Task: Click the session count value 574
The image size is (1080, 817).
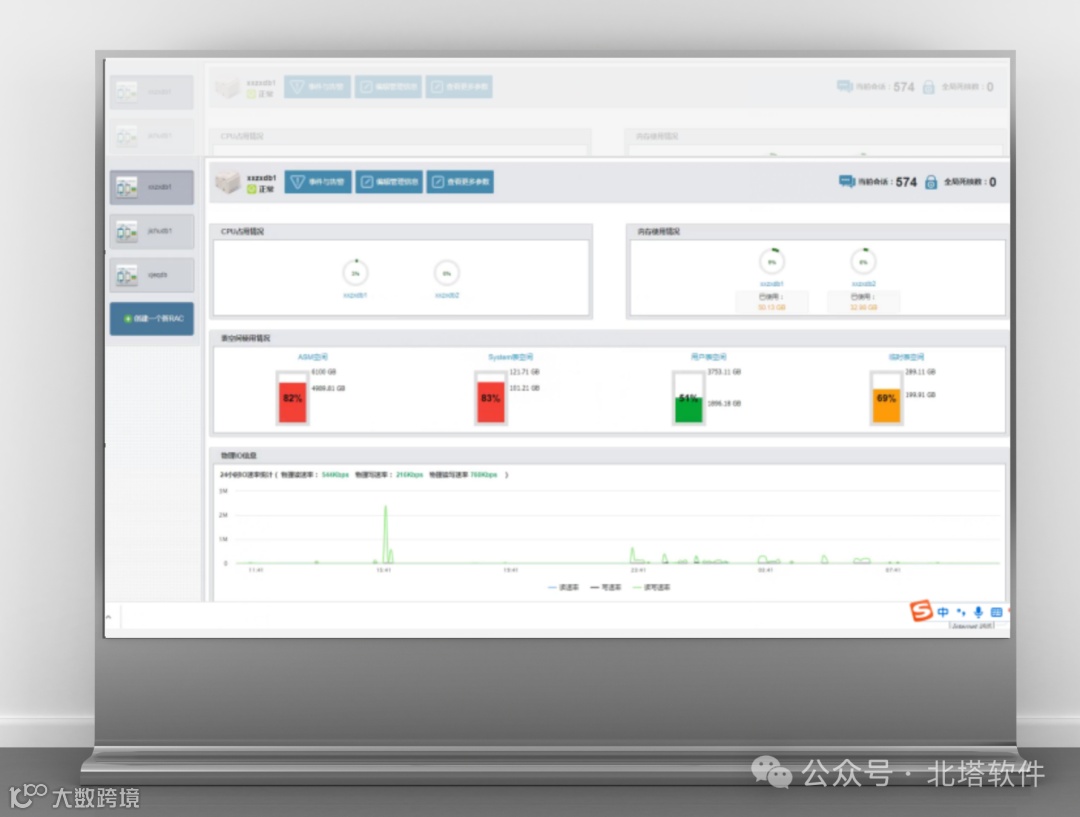Action: click(x=906, y=182)
